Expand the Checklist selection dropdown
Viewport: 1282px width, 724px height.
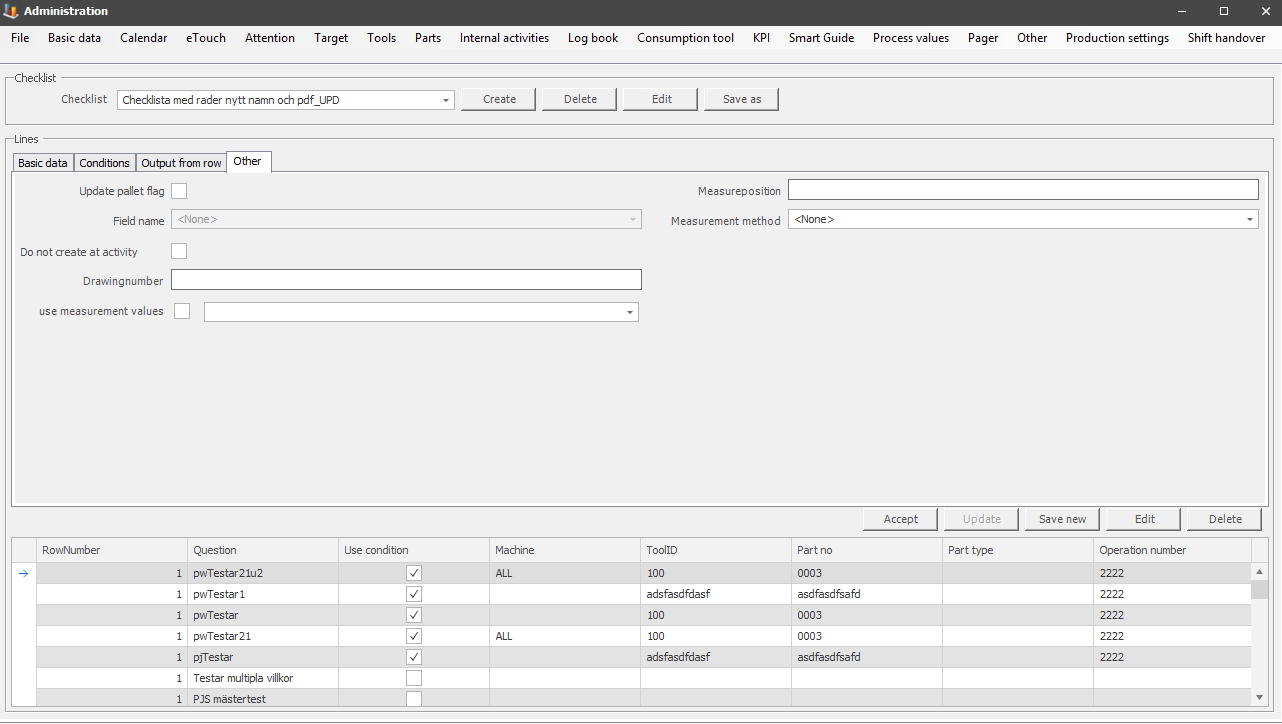pos(445,100)
